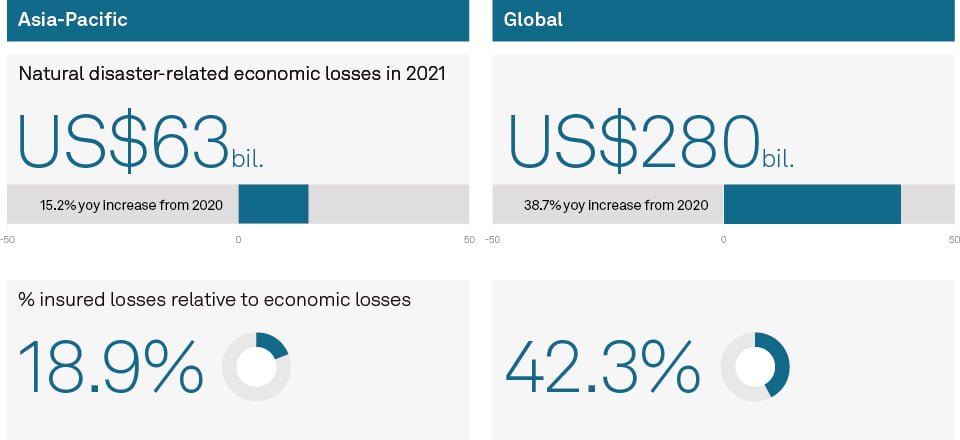Click the 50 axis label under Asia-Pacific bar

(x=469, y=240)
